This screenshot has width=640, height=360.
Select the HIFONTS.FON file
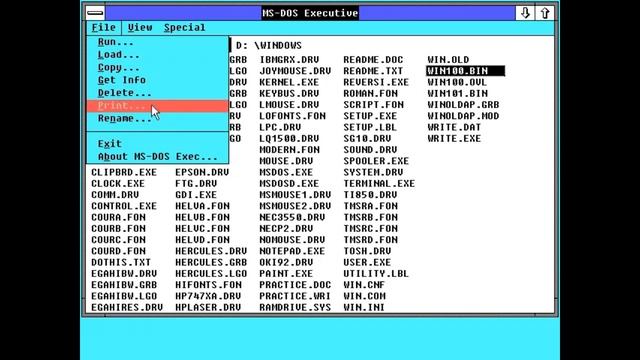click(x=208, y=285)
